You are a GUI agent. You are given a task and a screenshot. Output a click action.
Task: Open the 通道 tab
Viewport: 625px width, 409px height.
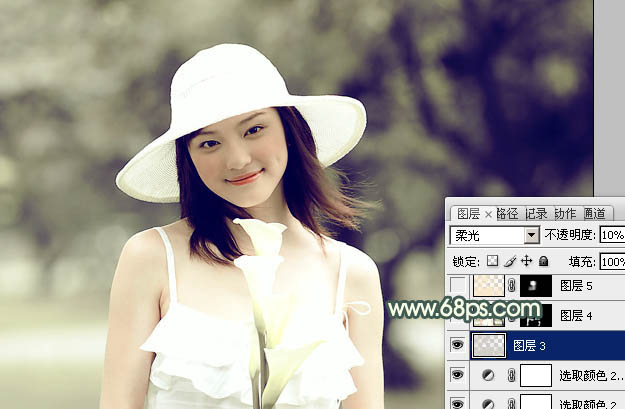[x=594, y=213]
